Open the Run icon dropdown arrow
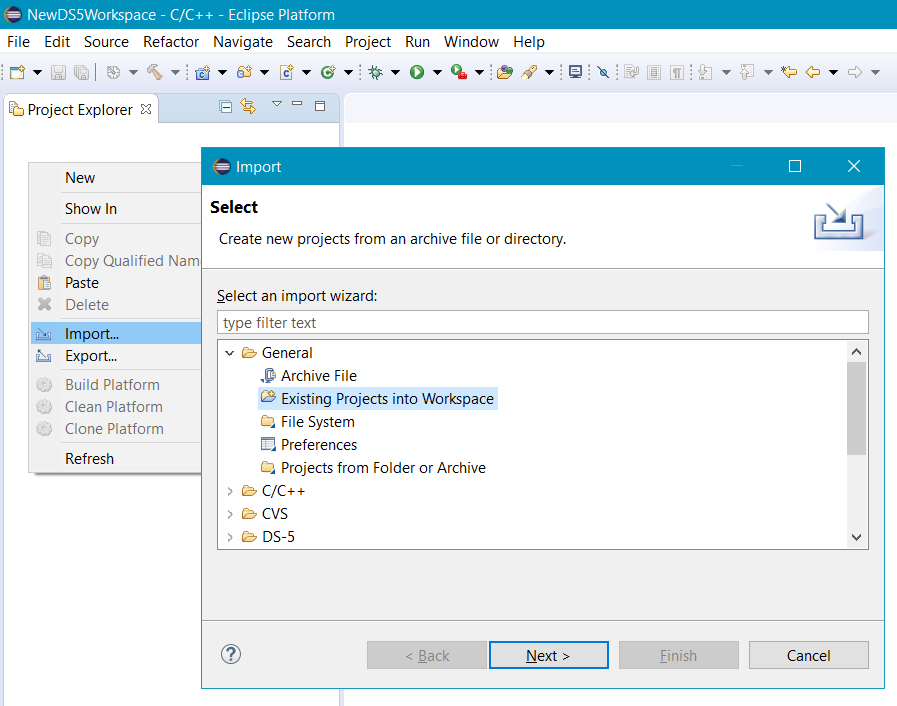Image resolution: width=897 pixels, height=706 pixels. (438, 72)
